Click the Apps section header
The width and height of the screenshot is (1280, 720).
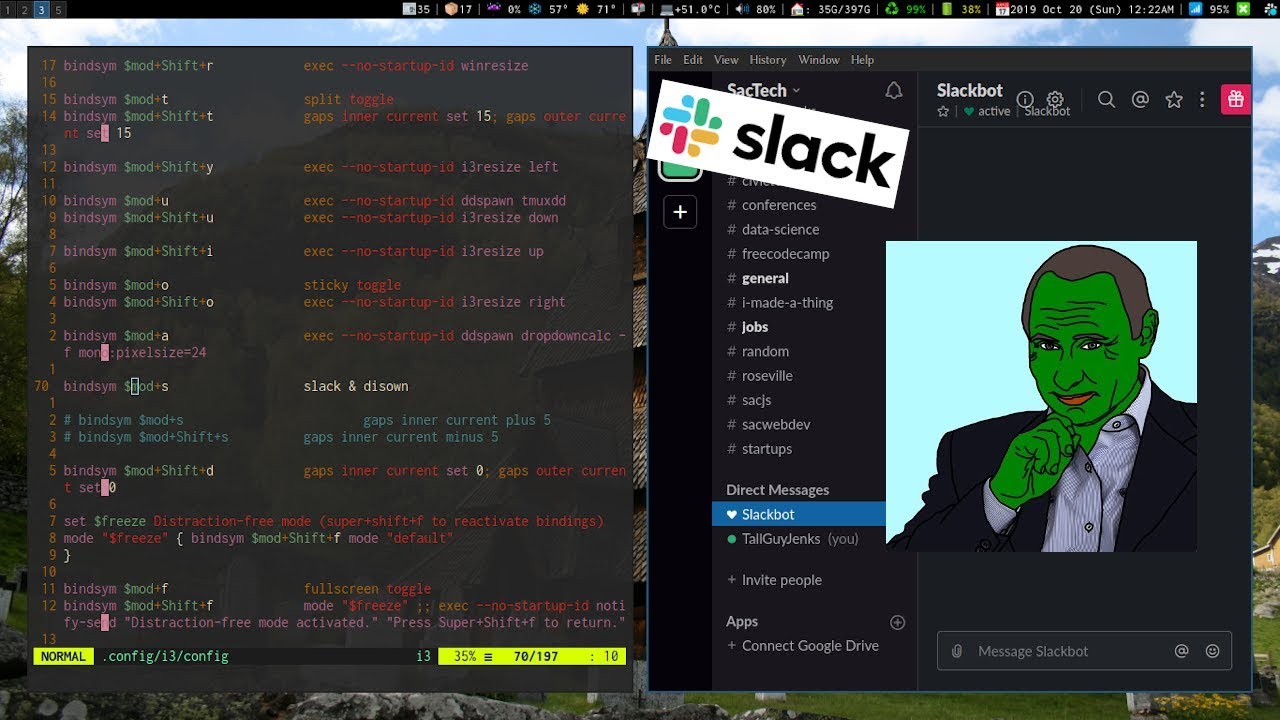point(742,622)
